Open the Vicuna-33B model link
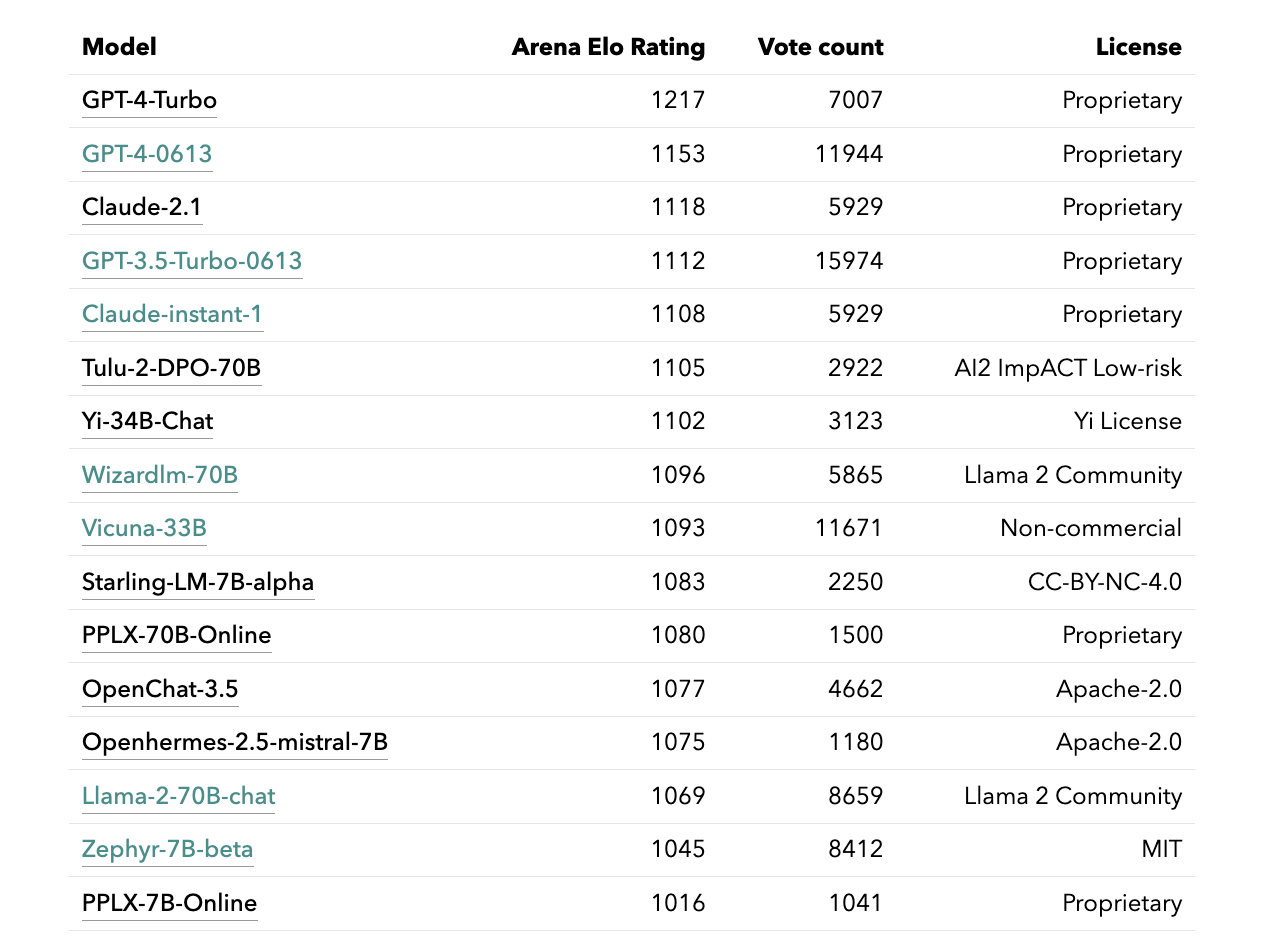 coord(144,528)
